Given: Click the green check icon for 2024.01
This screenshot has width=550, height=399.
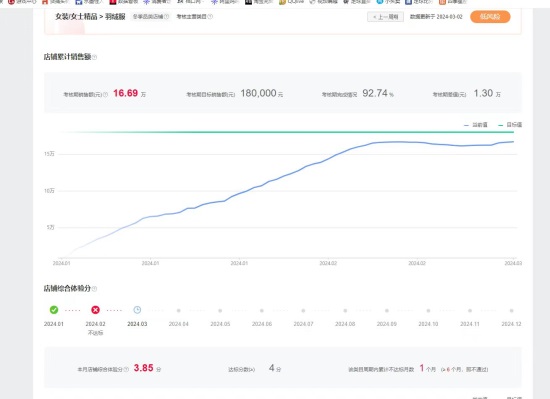Looking at the screenshot, I should (54, 310).
